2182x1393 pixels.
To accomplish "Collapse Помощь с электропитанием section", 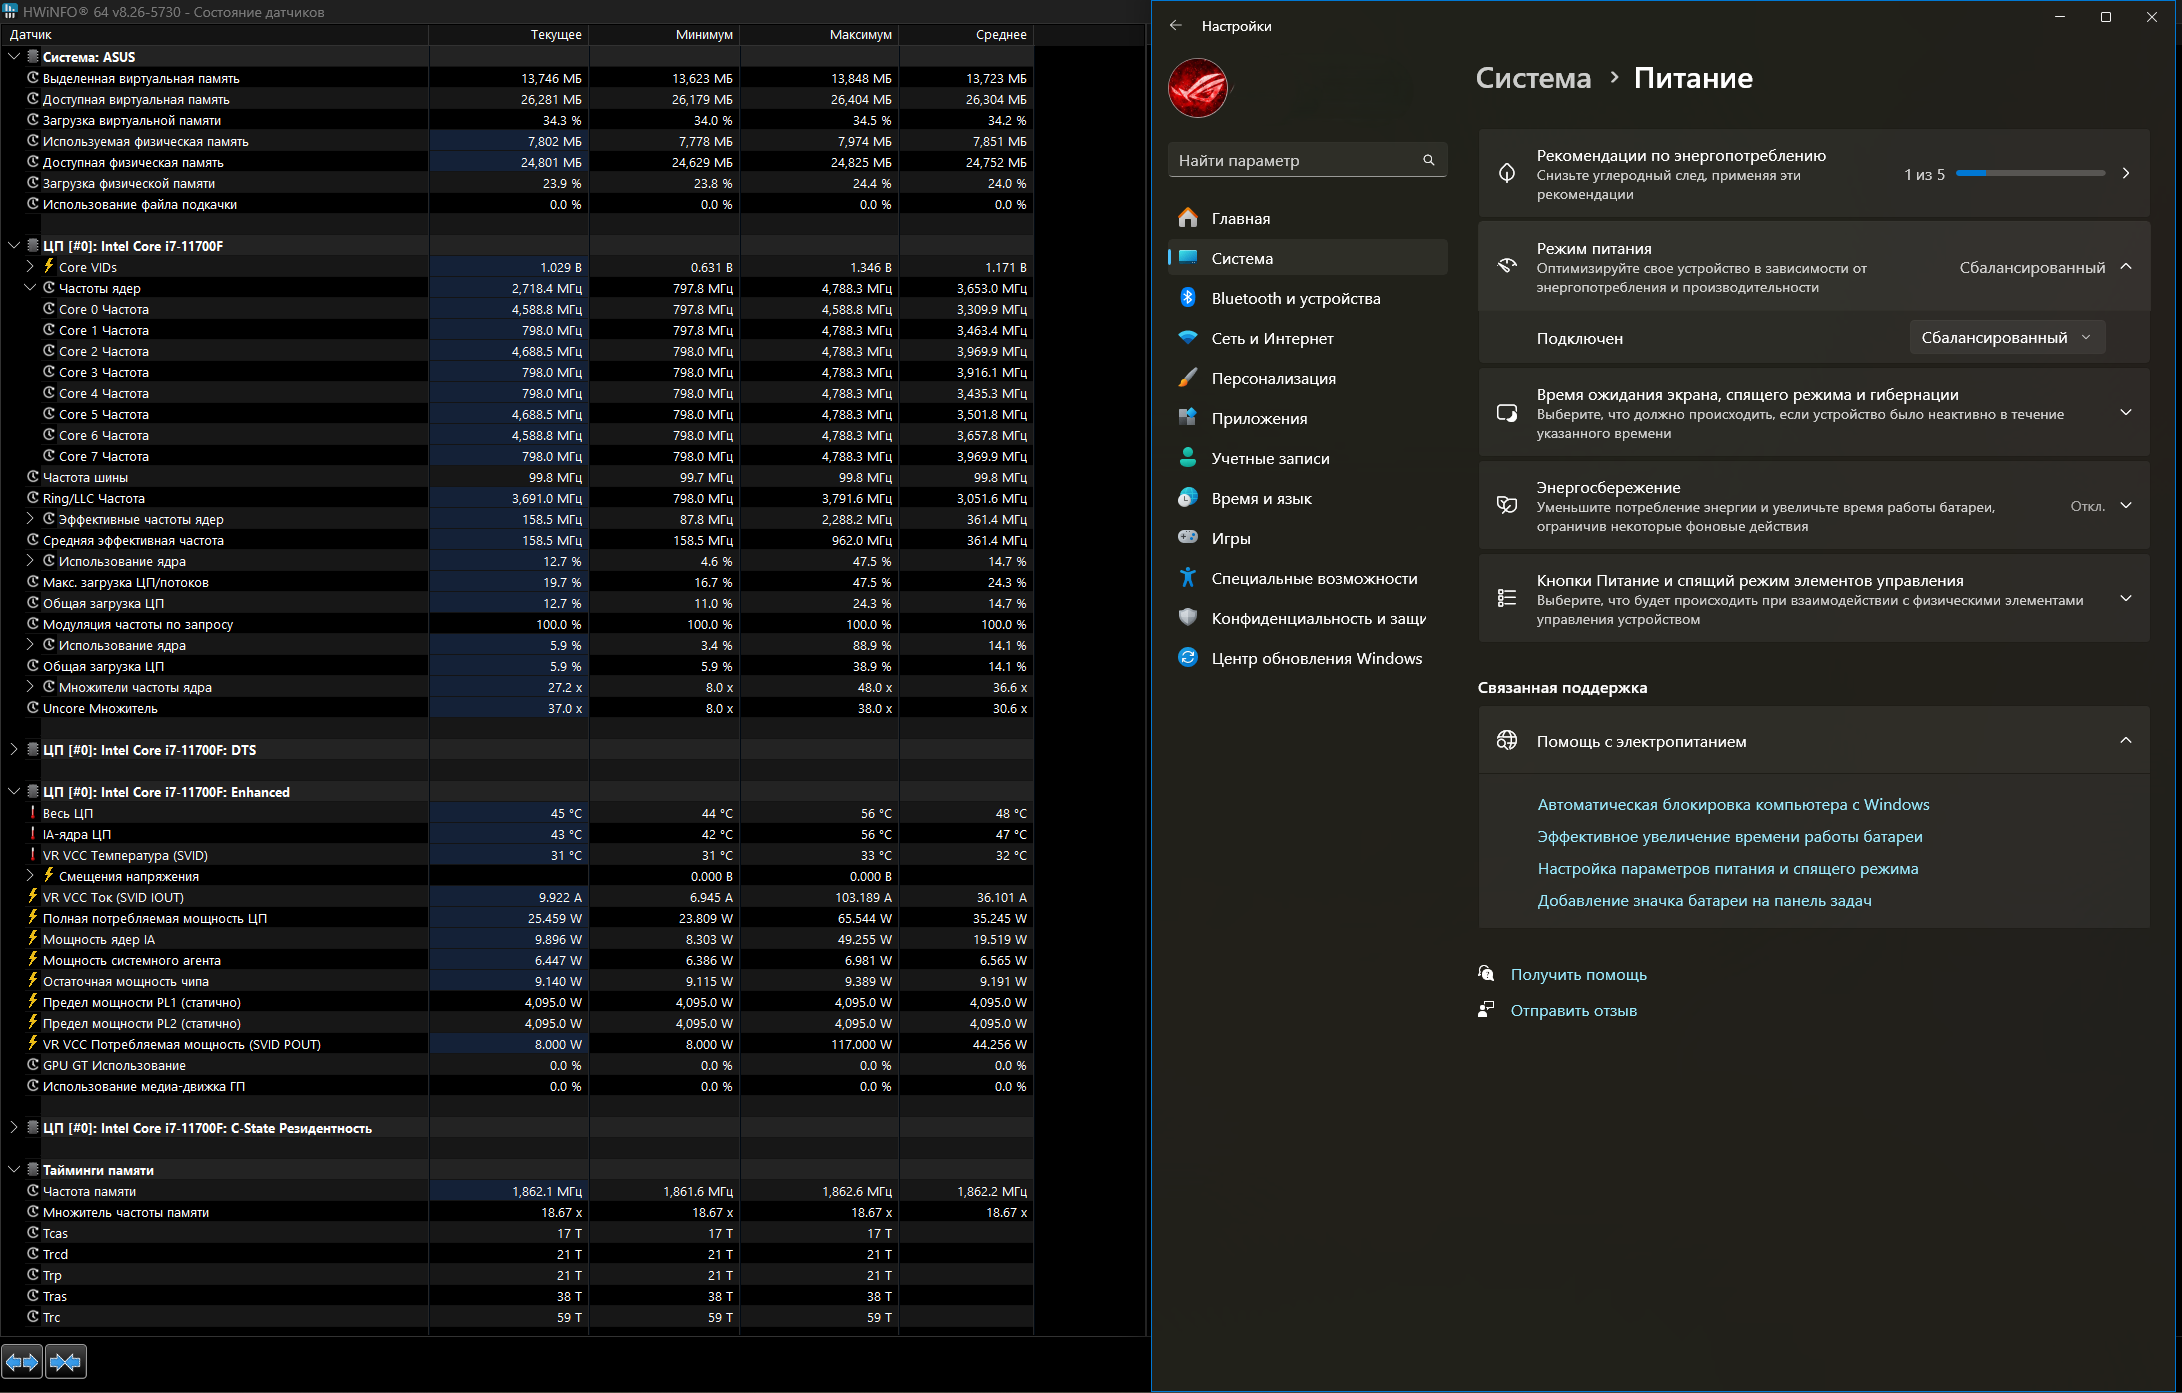I will tap(2125, 741).
